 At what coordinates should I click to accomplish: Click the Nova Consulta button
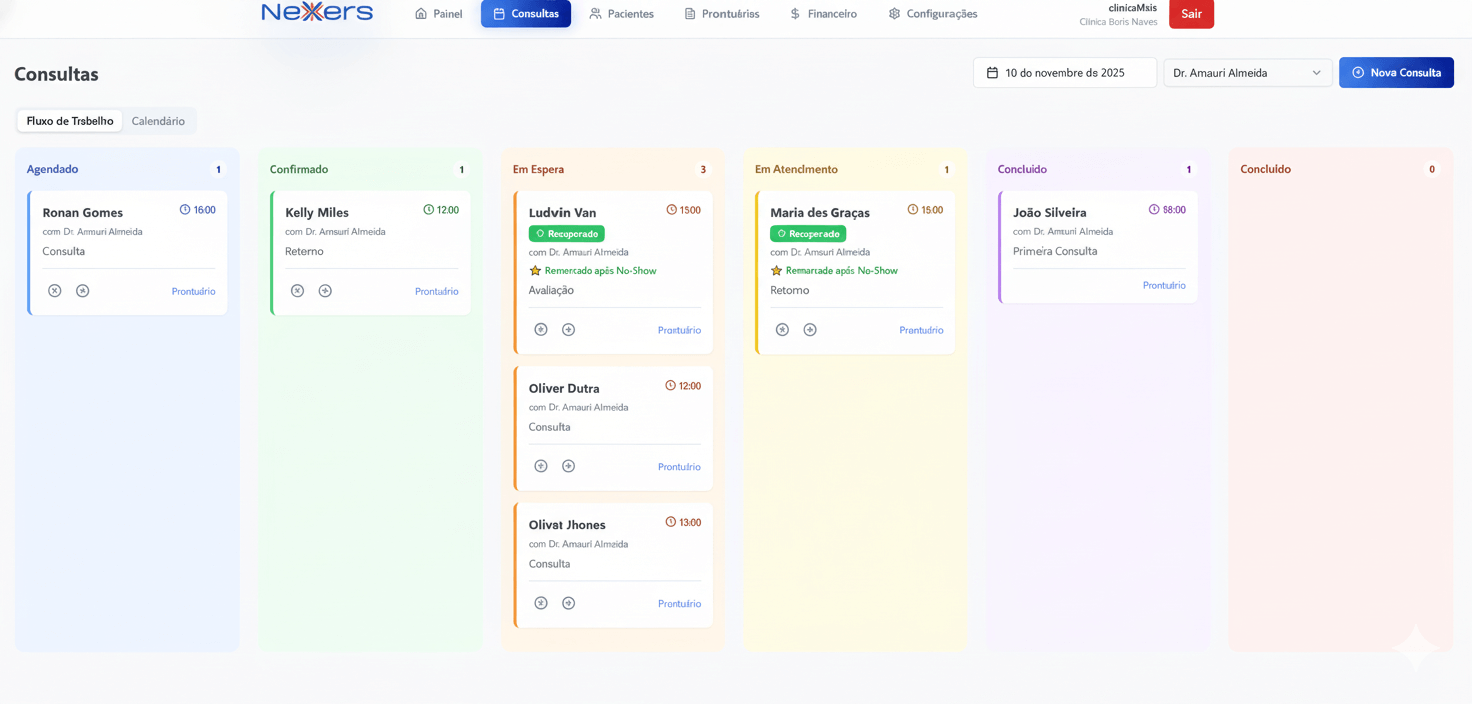1396,72
